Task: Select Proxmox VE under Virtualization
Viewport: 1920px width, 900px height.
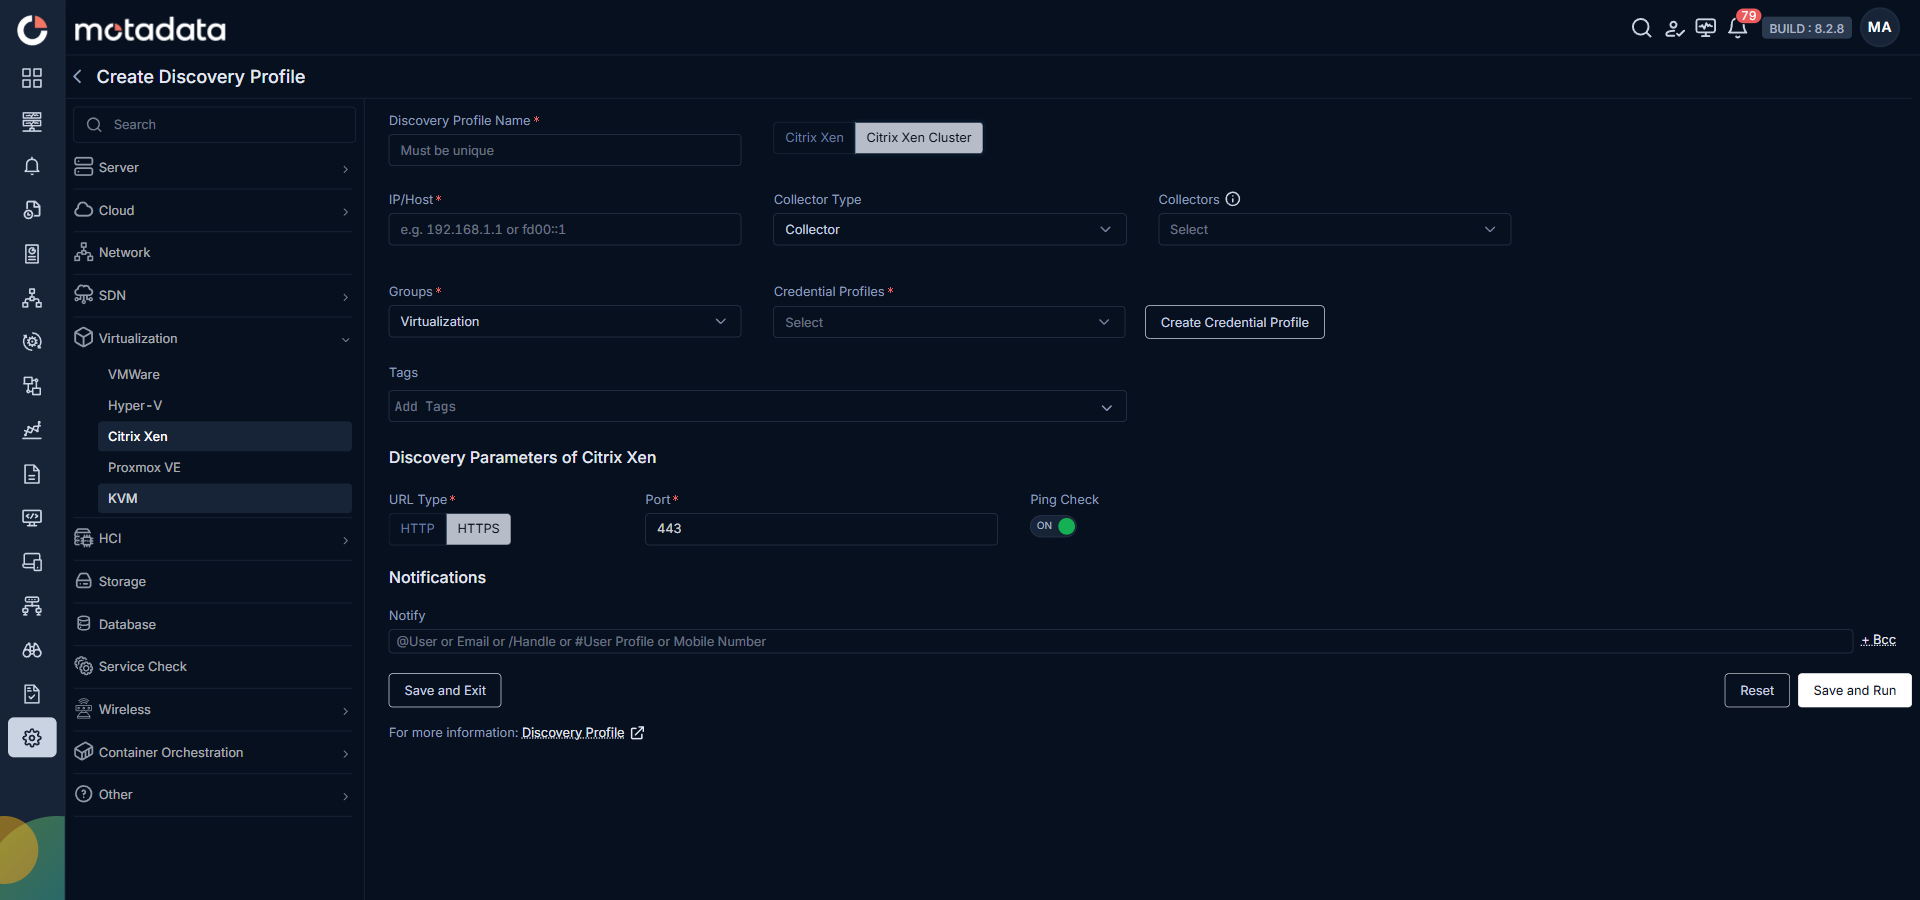Action: 225,467
